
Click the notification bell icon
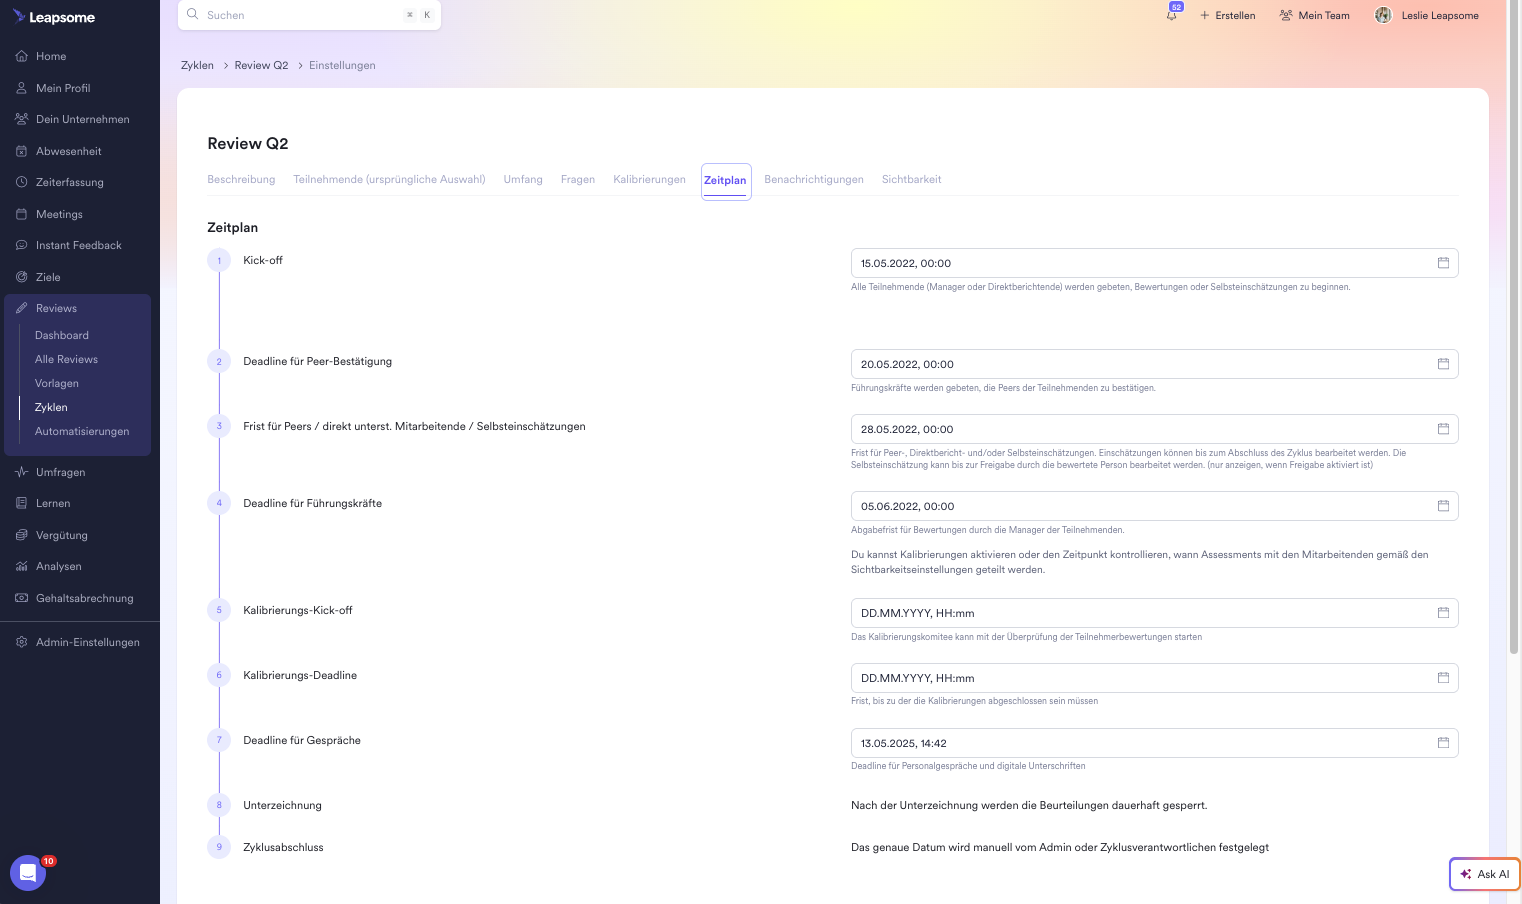click(1171, 15)
